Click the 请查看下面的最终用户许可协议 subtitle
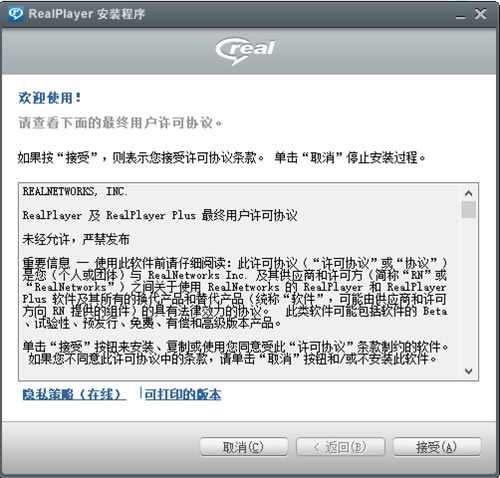 [x=120, y=123]
